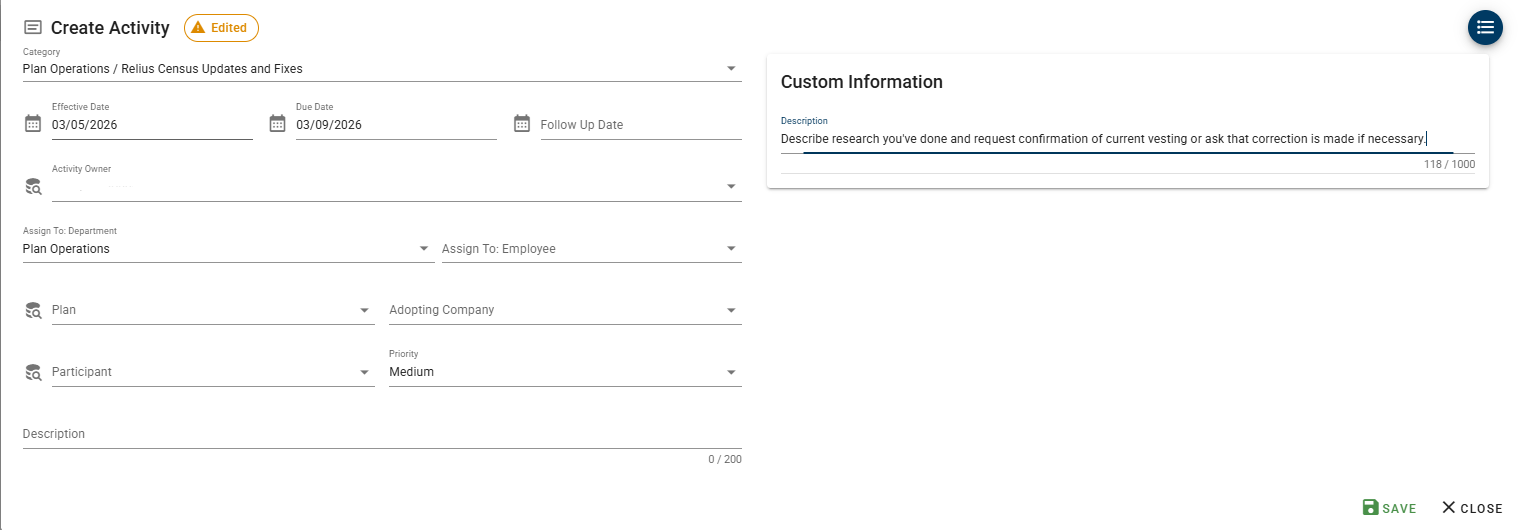Open the Adopting Company dropdown
Screen dimensions: 1523x530
(x=731, y=310)
